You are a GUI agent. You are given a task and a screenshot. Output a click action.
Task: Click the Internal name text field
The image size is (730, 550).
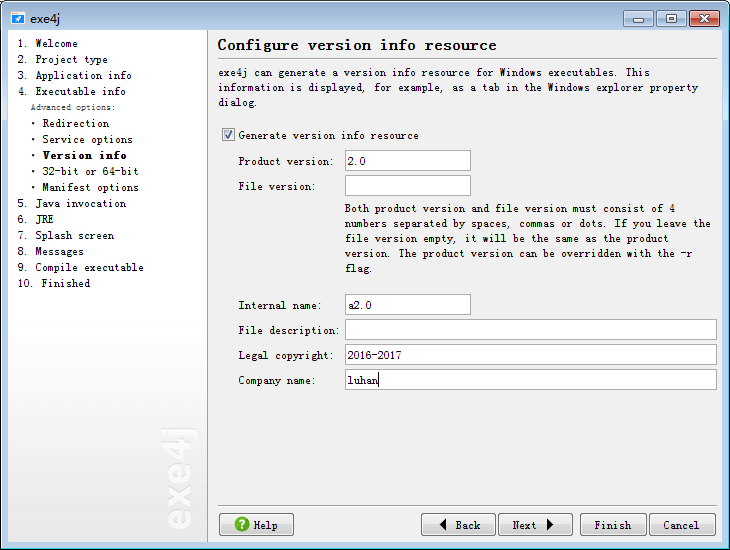(407, 305)
